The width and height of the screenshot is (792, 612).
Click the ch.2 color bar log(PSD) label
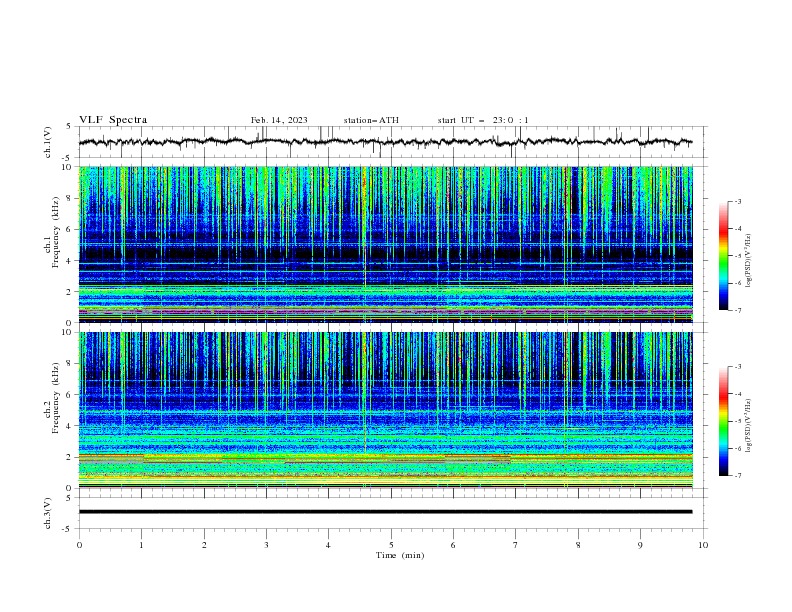748,426
